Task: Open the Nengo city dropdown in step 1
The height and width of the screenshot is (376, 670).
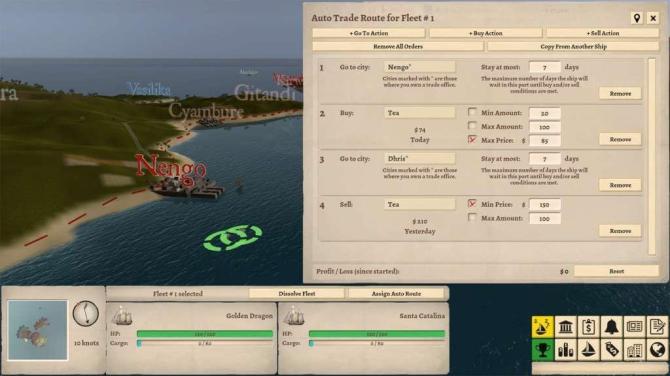Action: pyautogui.click(x=420, y=67)
